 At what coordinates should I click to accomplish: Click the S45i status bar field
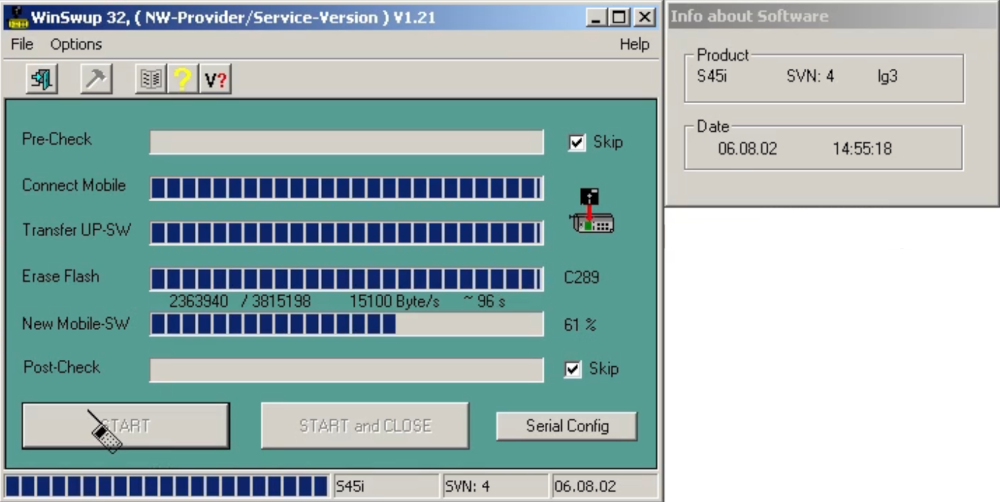tap(384, 487)
